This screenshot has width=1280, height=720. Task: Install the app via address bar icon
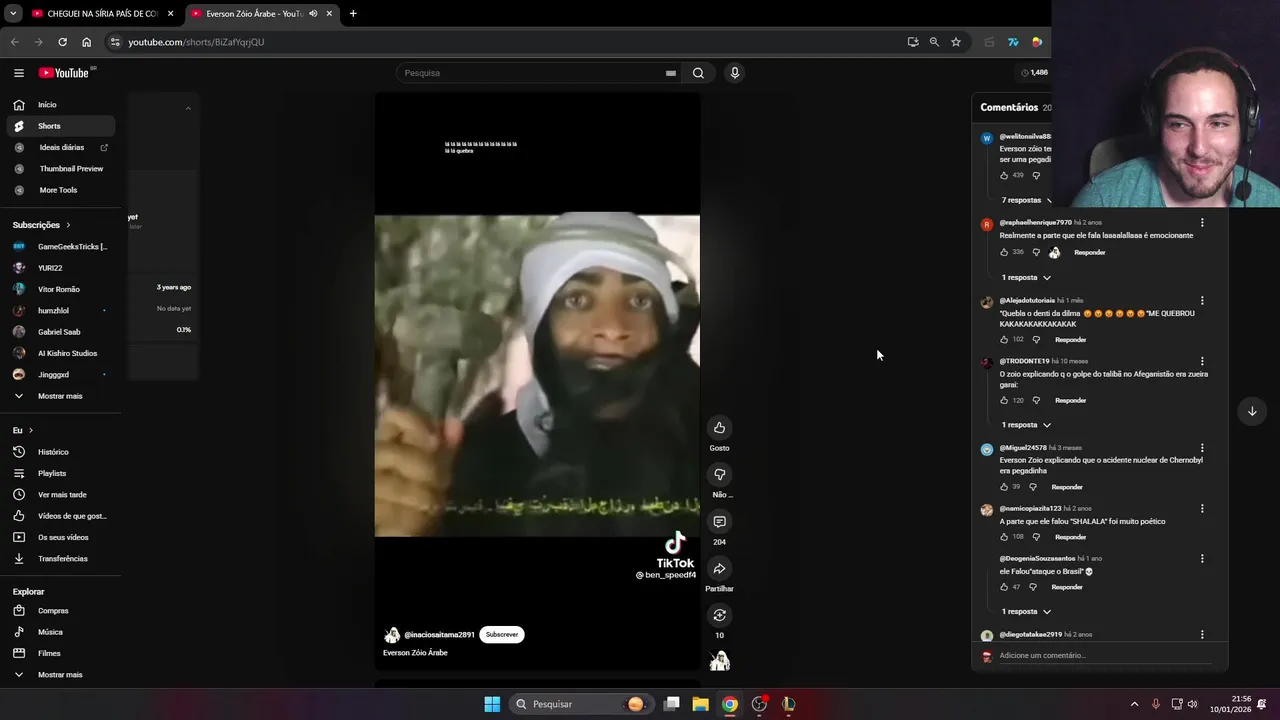click(912, 42)
